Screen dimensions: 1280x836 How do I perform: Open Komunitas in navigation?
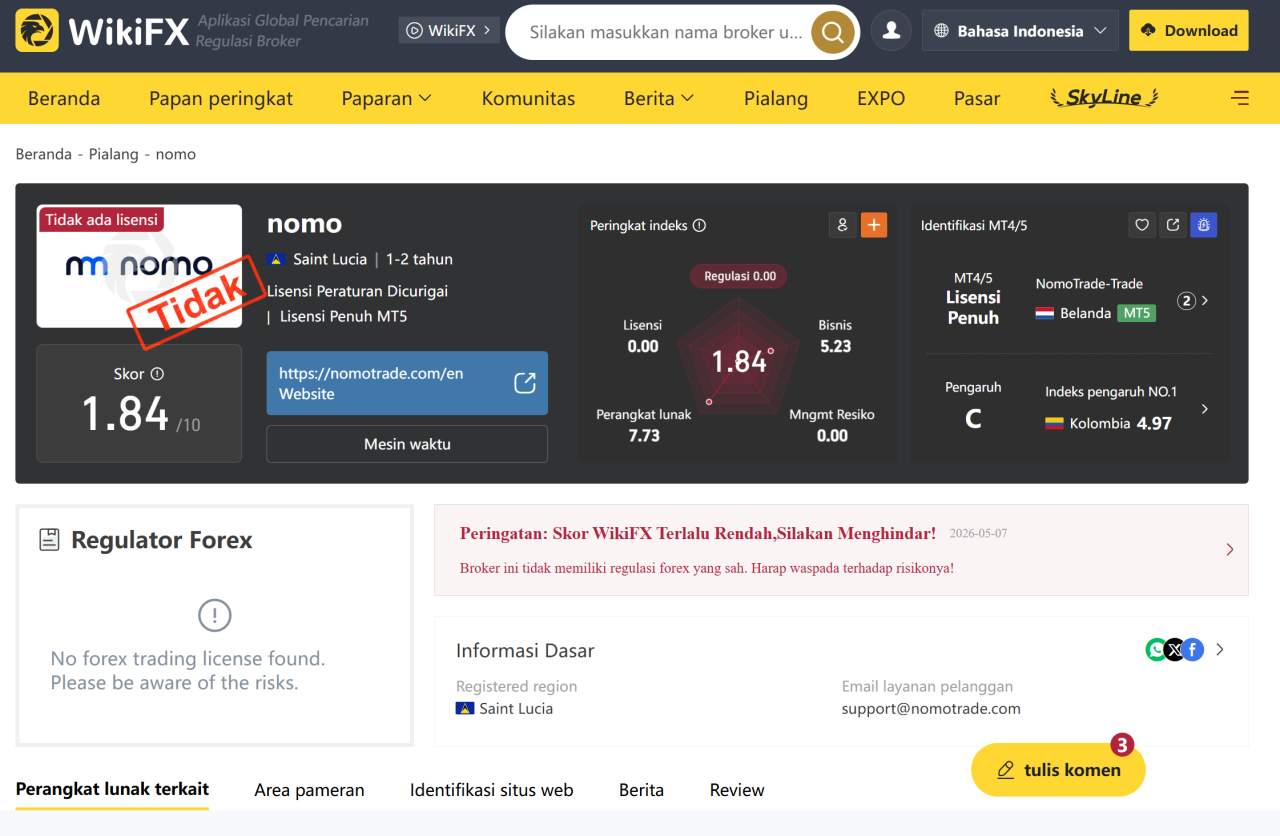pyautogui.click(x=528, y=98)
